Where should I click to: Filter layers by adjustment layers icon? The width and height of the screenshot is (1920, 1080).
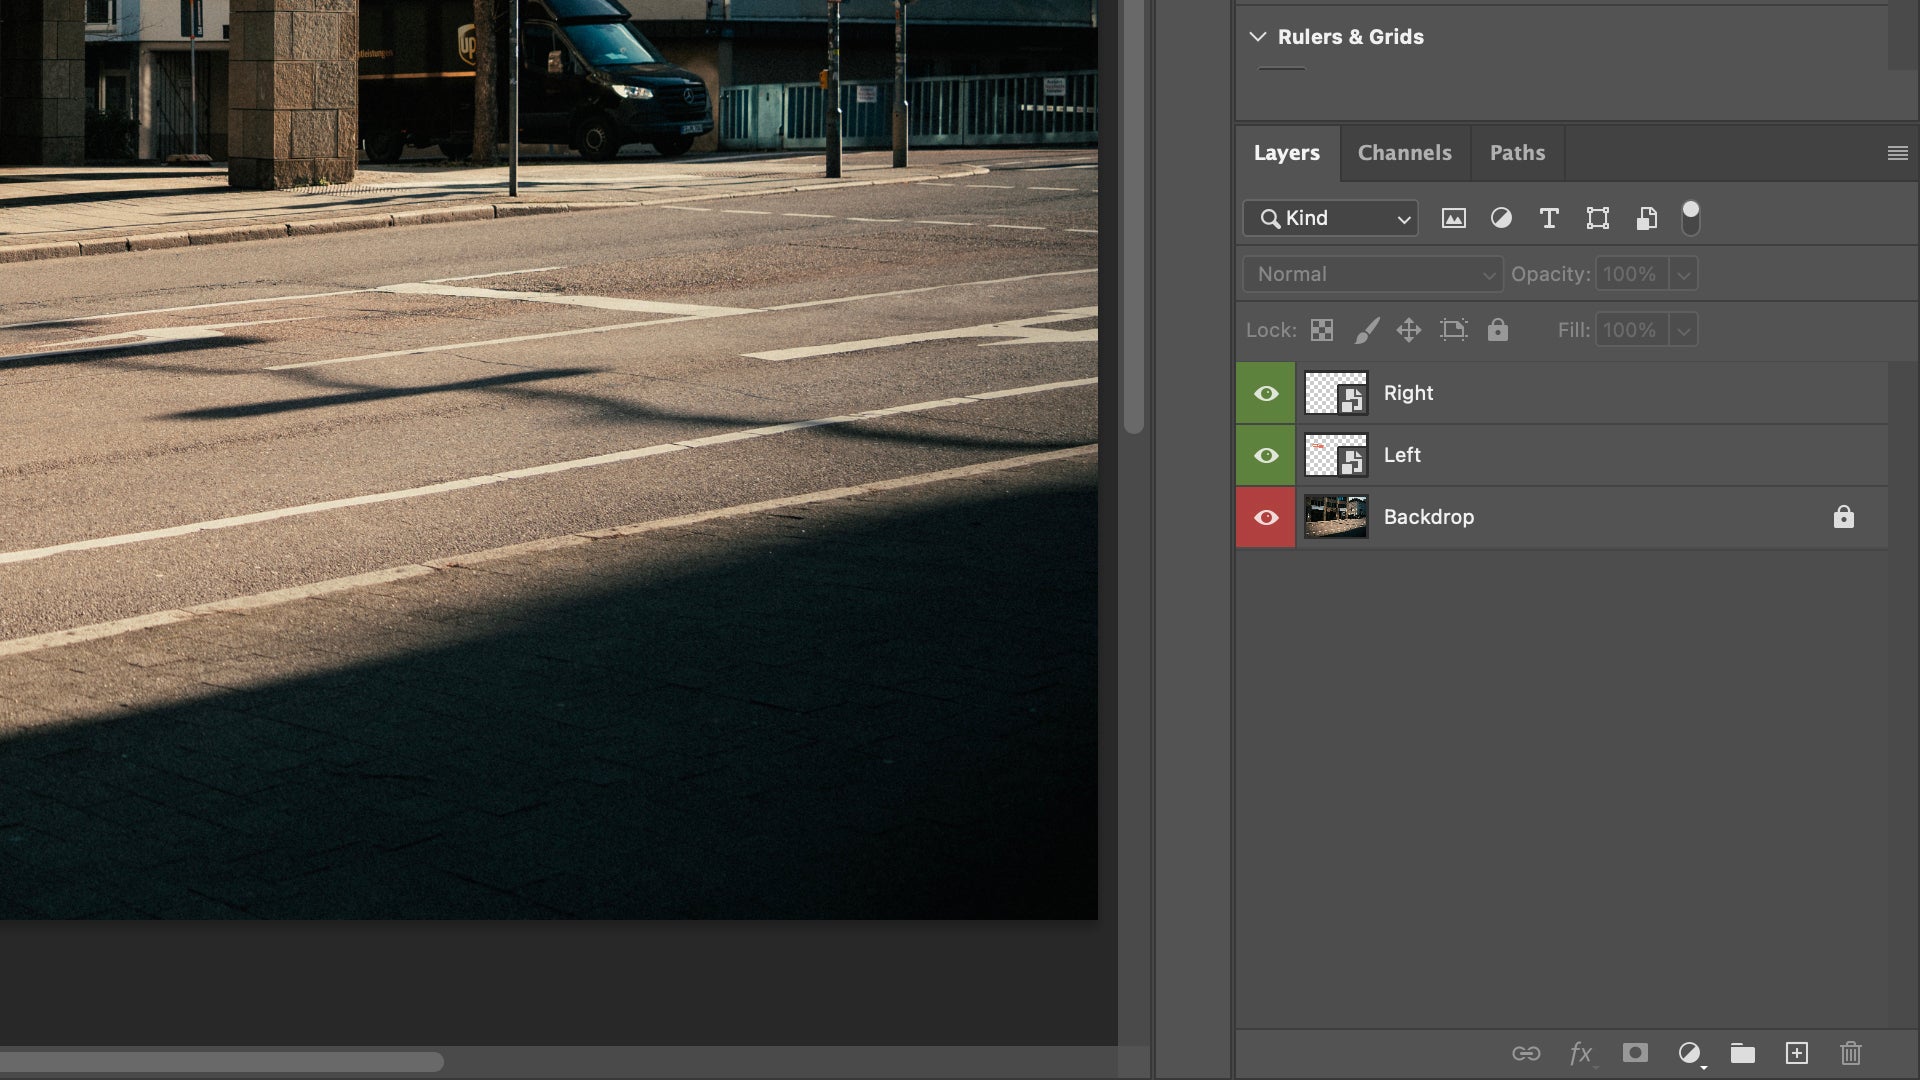tap(1501, 218)
